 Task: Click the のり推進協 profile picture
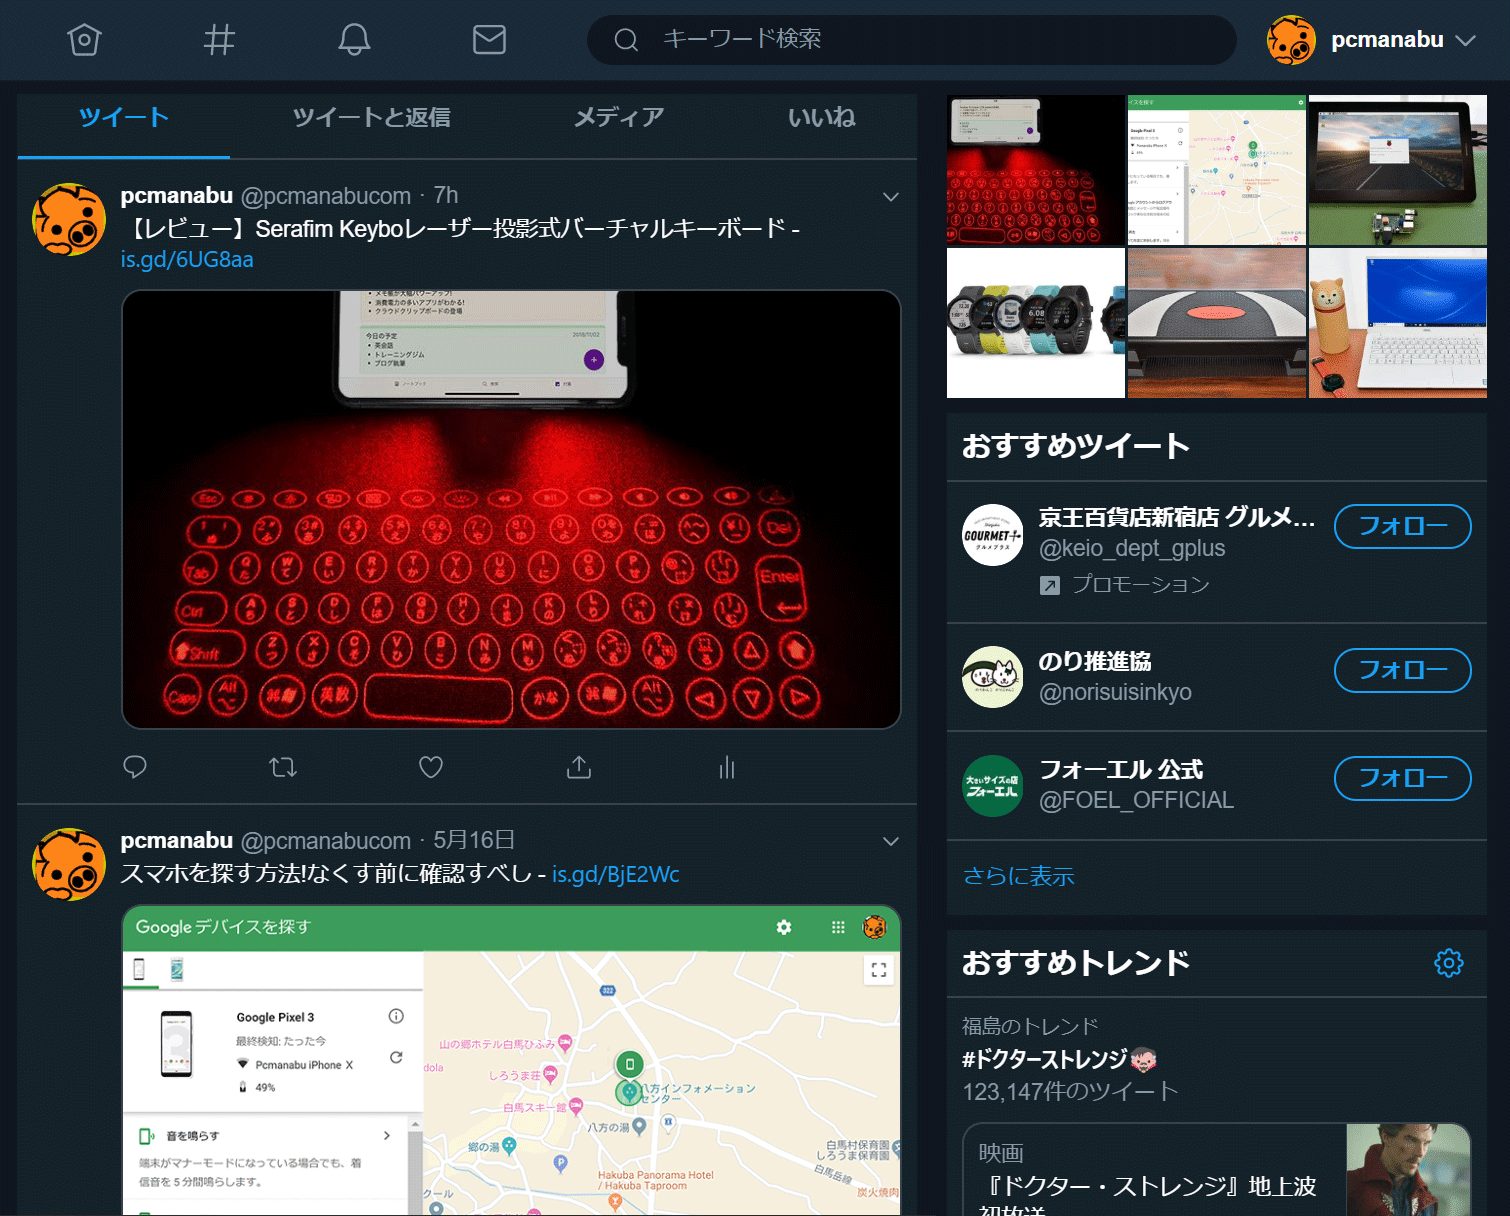point(993,677)
